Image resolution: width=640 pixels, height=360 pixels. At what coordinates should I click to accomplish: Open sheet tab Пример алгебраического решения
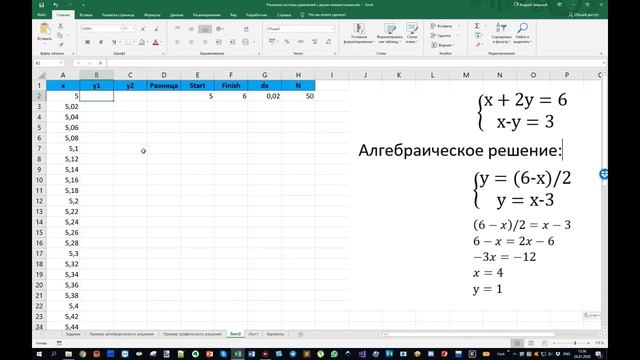(x=121, y=334)
